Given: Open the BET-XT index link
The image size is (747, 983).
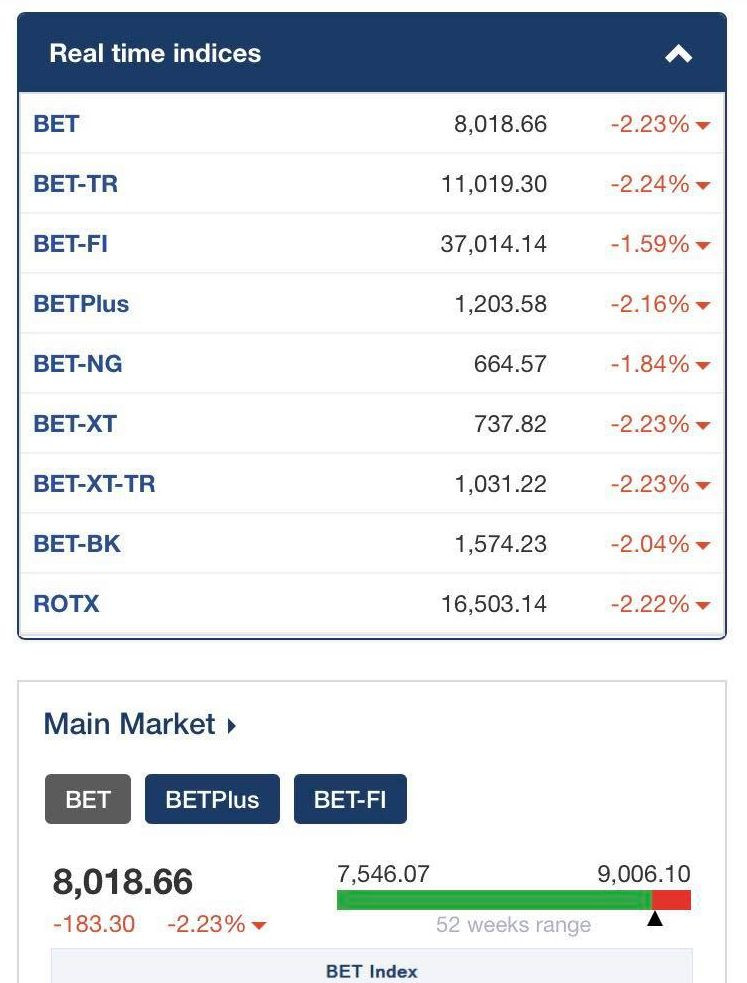Looking at the screenshot, I should click(75, 424).
